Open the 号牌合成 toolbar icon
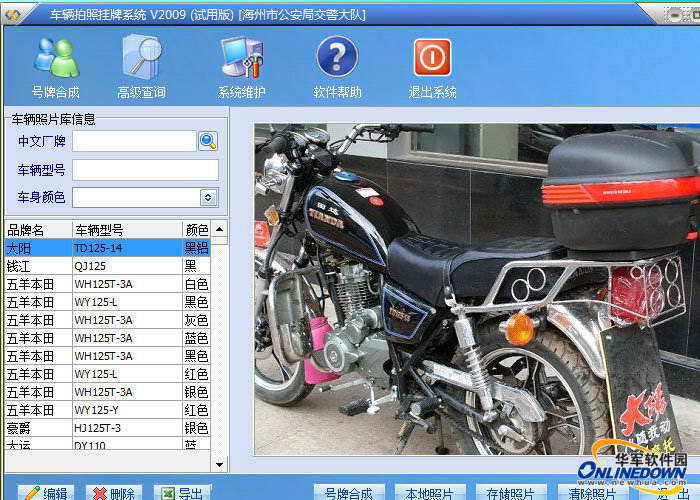Image resolution: width=700 pixels, height=500 pixels. tap(56, 67)
